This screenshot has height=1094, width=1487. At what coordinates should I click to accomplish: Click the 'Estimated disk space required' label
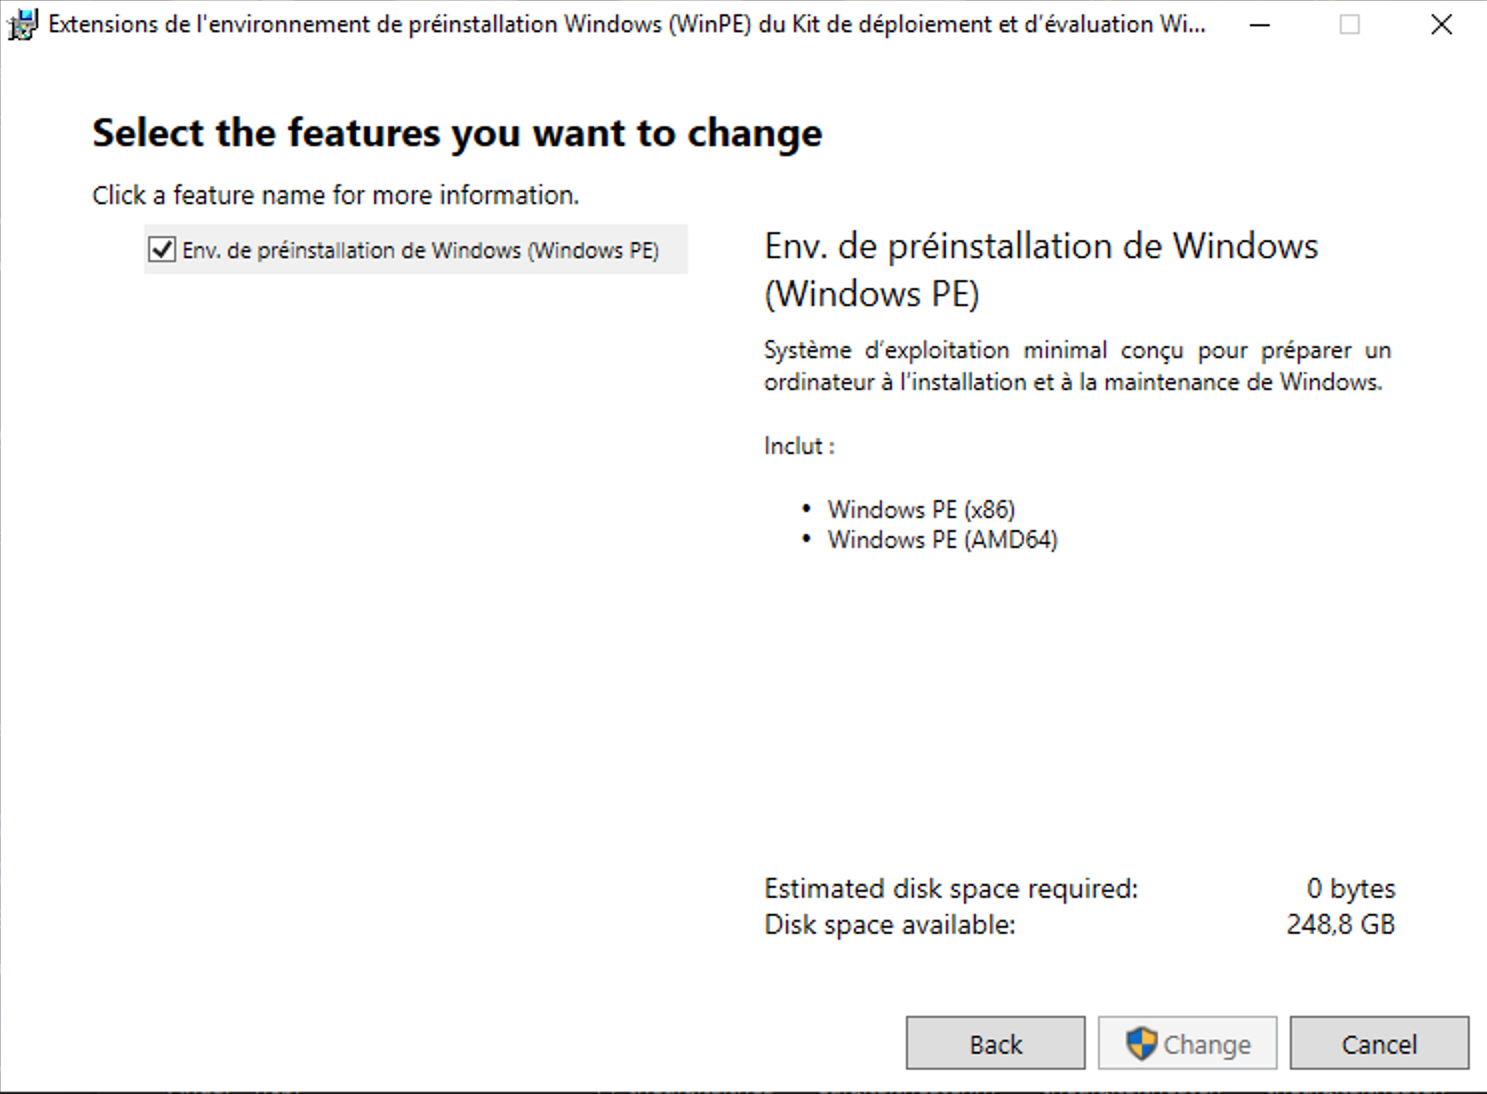[951, 889]
